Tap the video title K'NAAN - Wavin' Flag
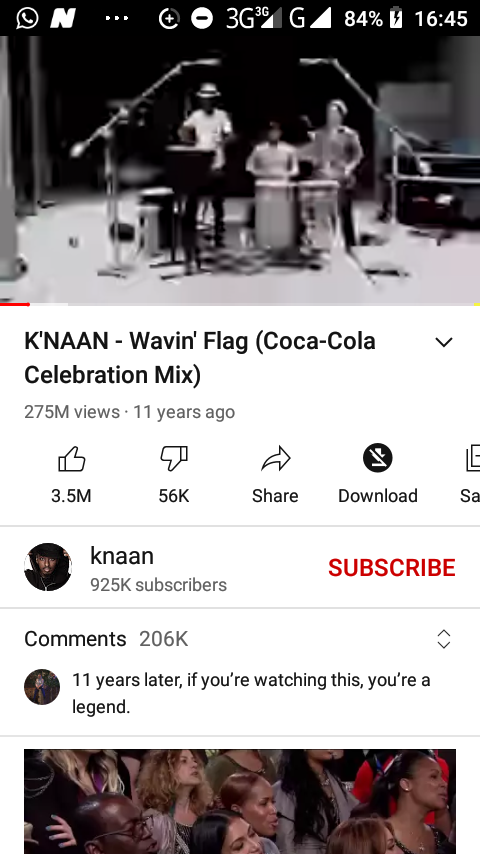The width and height of the screenshot is (480, 854). click(x=200, y=358)
